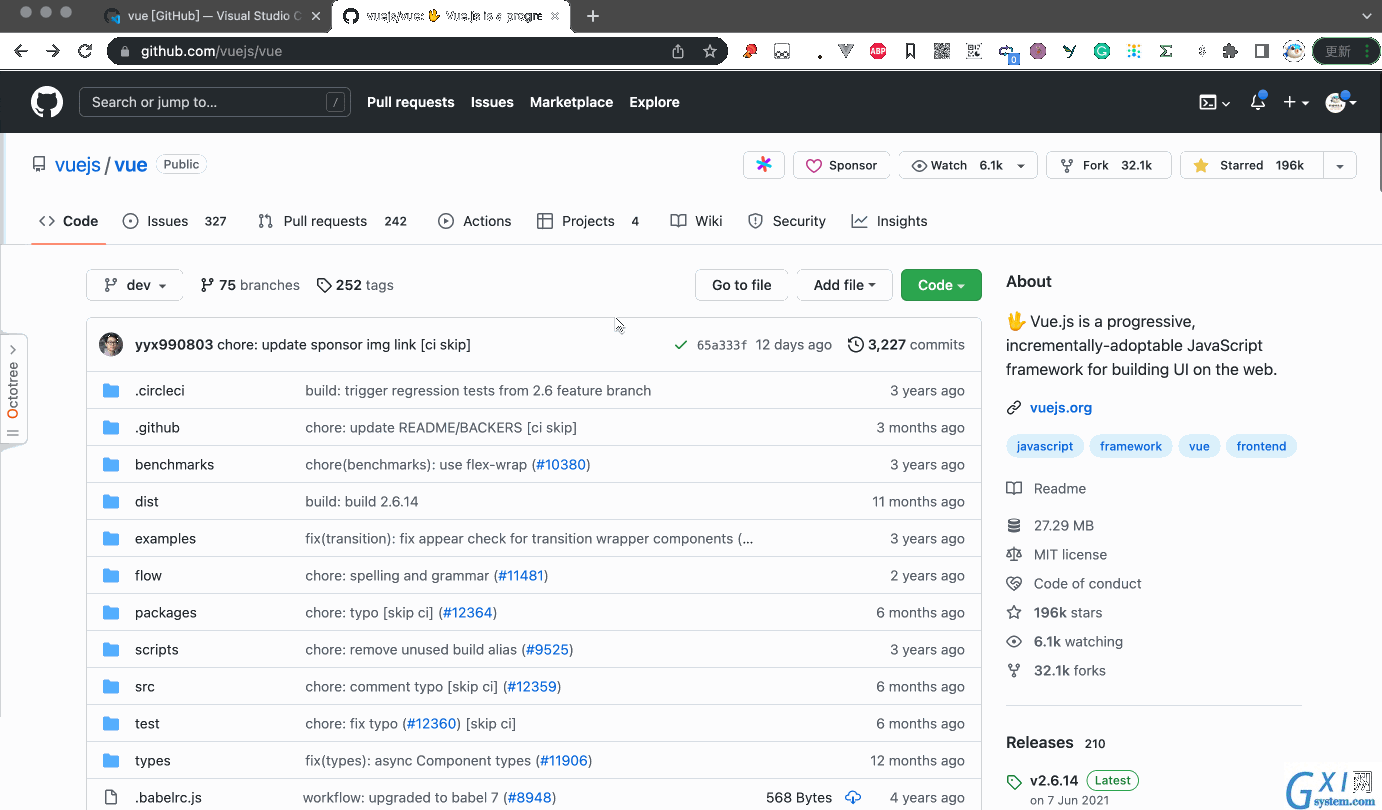Open pull request #10380 link

(x=562, y=464)
